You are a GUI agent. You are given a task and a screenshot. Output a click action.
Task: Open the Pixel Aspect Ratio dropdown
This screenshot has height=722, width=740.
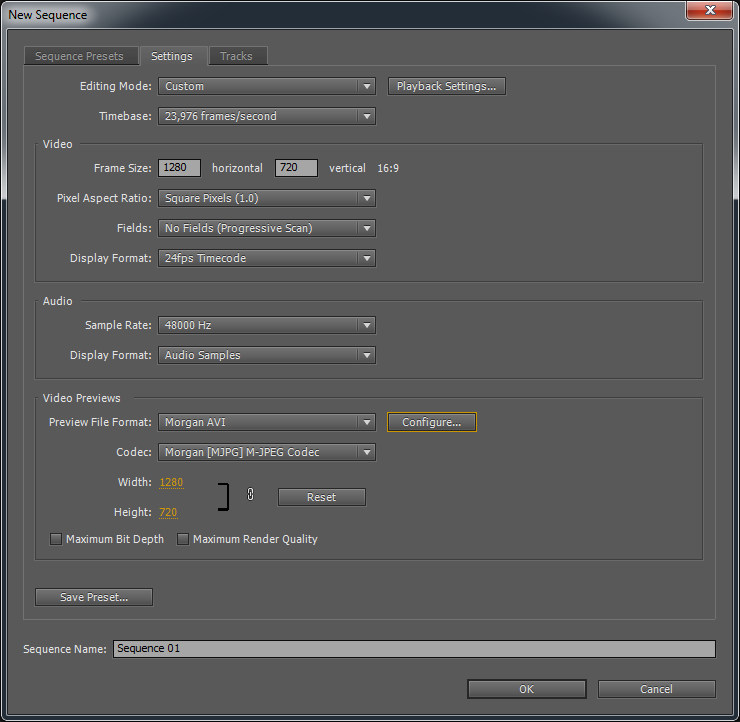coord(267,199)
